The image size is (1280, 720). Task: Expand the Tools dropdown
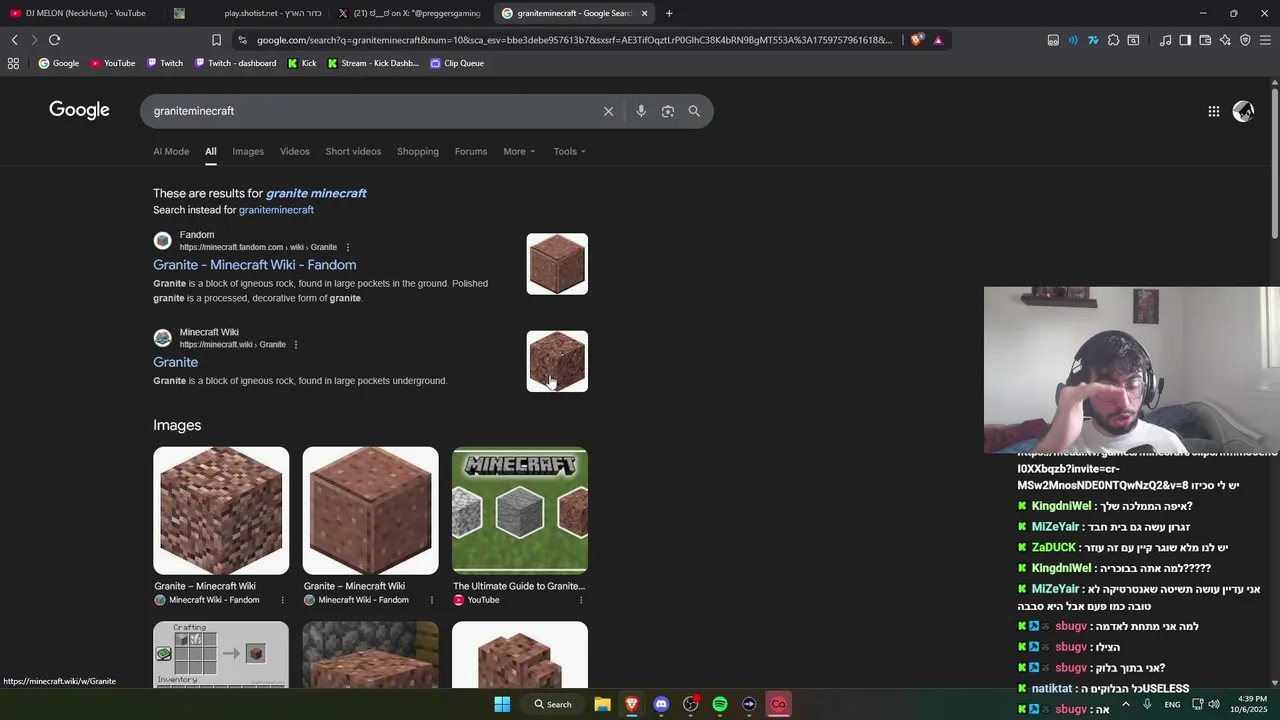click(x=570, y=151)
